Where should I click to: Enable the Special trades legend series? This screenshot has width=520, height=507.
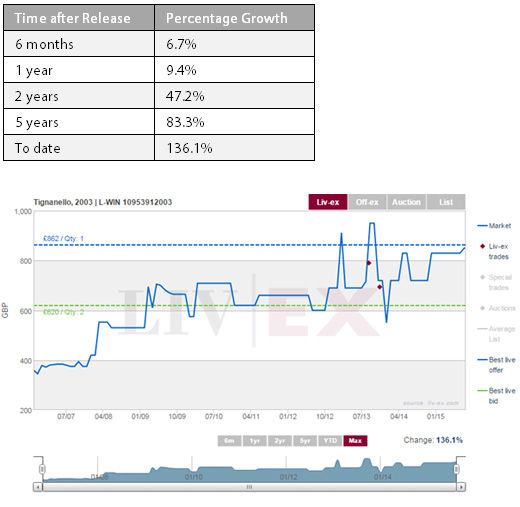tap(496, 282)
